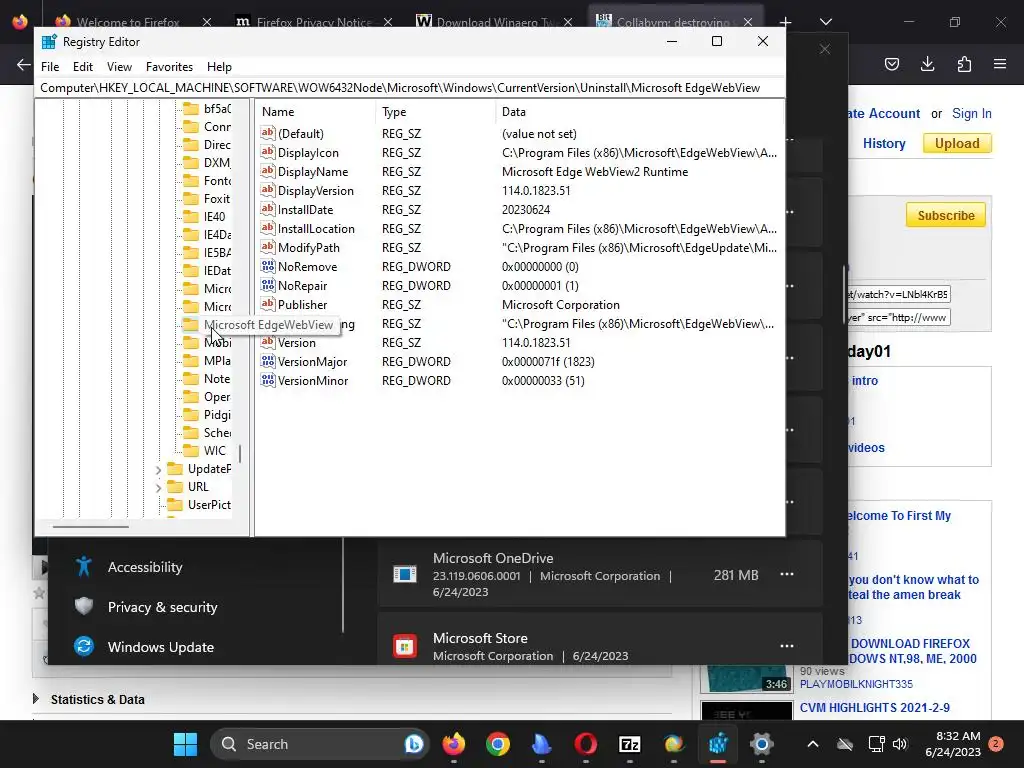Open Firefox downloads panel
This screenshot has width=1024, height=768.
click(x=927, y=64)
